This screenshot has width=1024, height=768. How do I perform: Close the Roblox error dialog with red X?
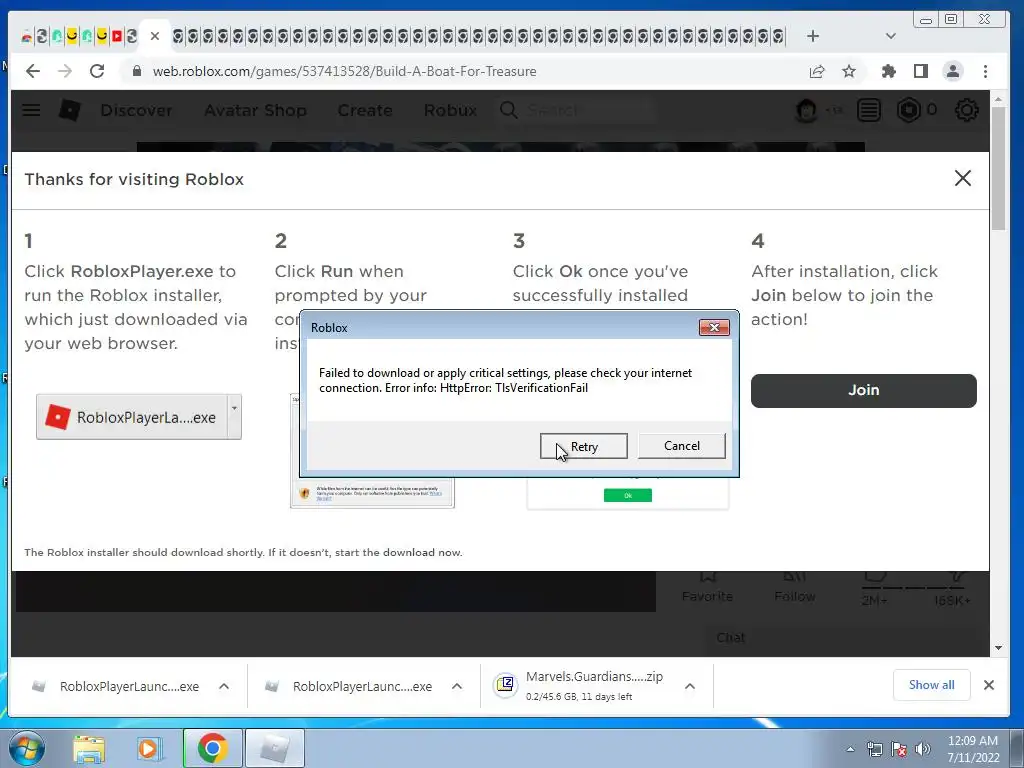pos(714,327)
